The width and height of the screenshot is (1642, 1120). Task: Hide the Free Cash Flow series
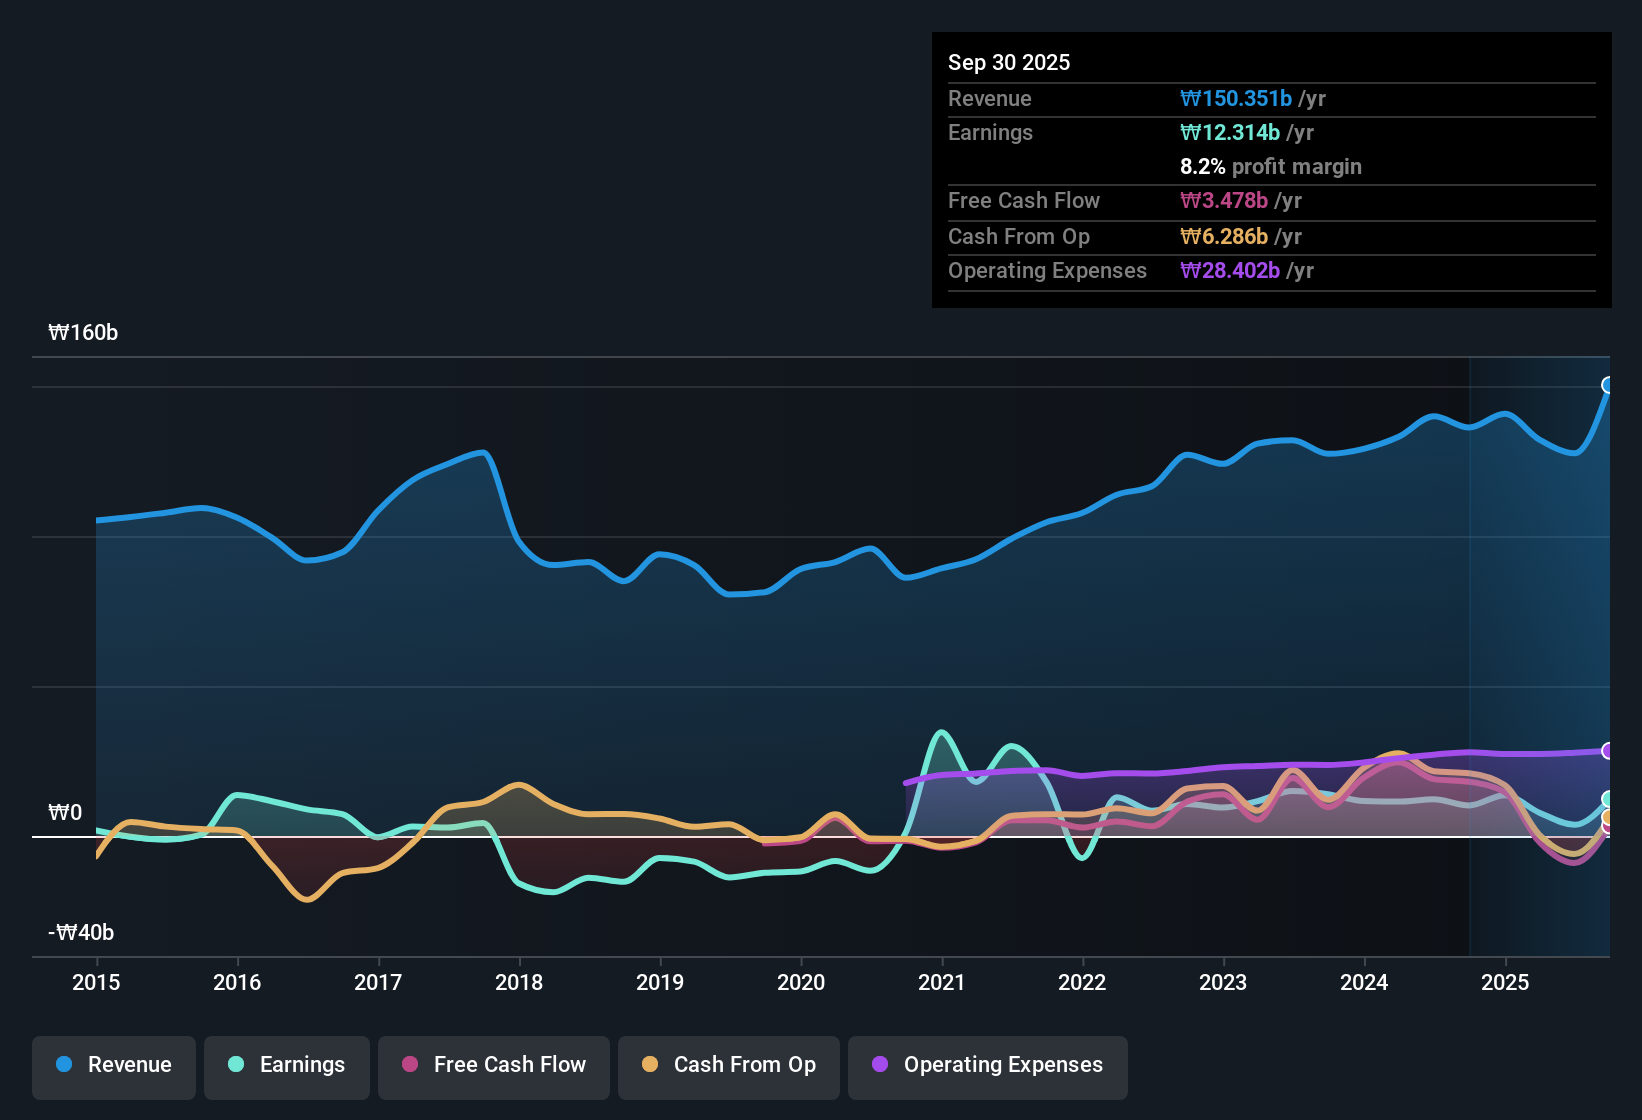(x=493, y=1066)
